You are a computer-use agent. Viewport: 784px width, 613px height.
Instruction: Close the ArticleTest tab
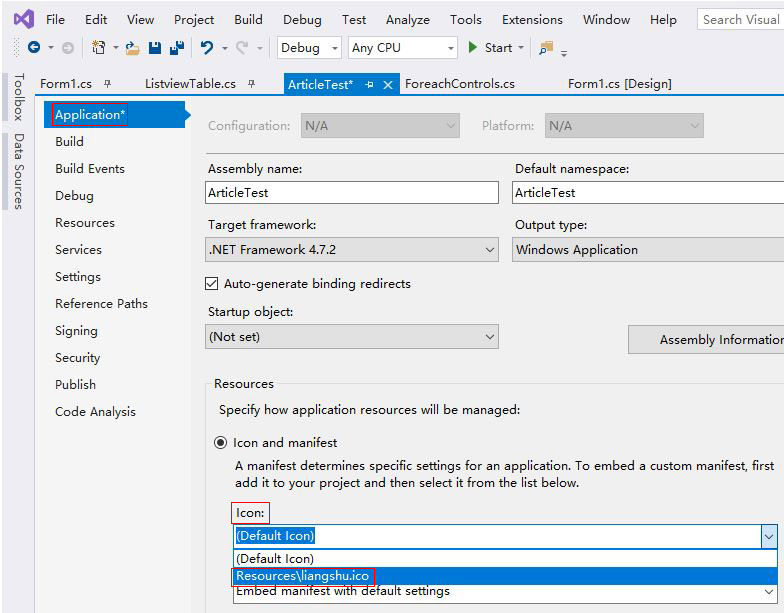388,85
